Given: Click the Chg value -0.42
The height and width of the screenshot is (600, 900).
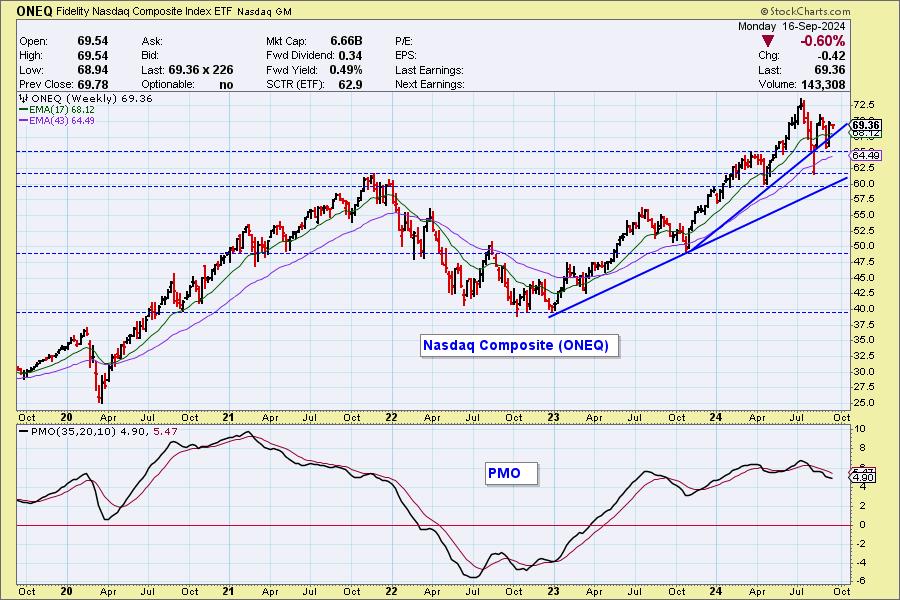Looking at the screenshot, I should point(830,56).
